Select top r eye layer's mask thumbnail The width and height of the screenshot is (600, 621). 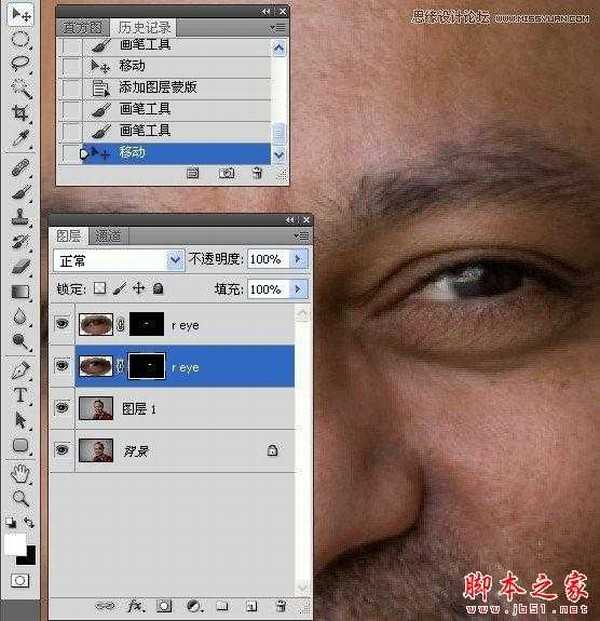point(147,324)
